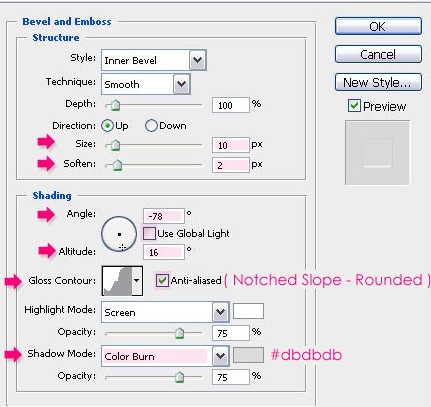
Task: Open the Style dropdown showing Inner Bevel
Action: [x=154, y=60]
